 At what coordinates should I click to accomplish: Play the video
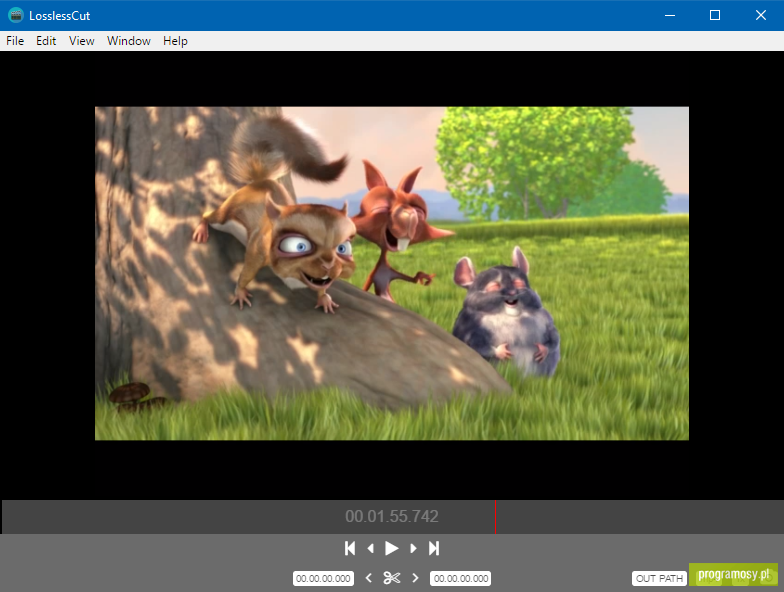(x=392, y=548)
